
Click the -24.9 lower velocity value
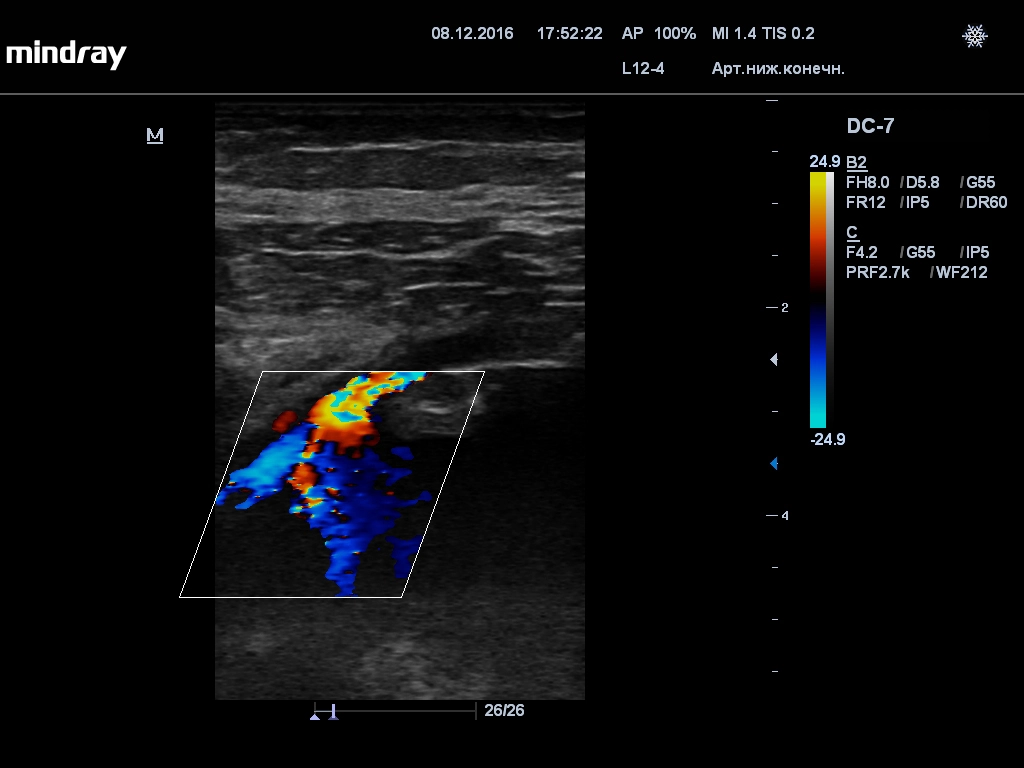pos(827,440)
